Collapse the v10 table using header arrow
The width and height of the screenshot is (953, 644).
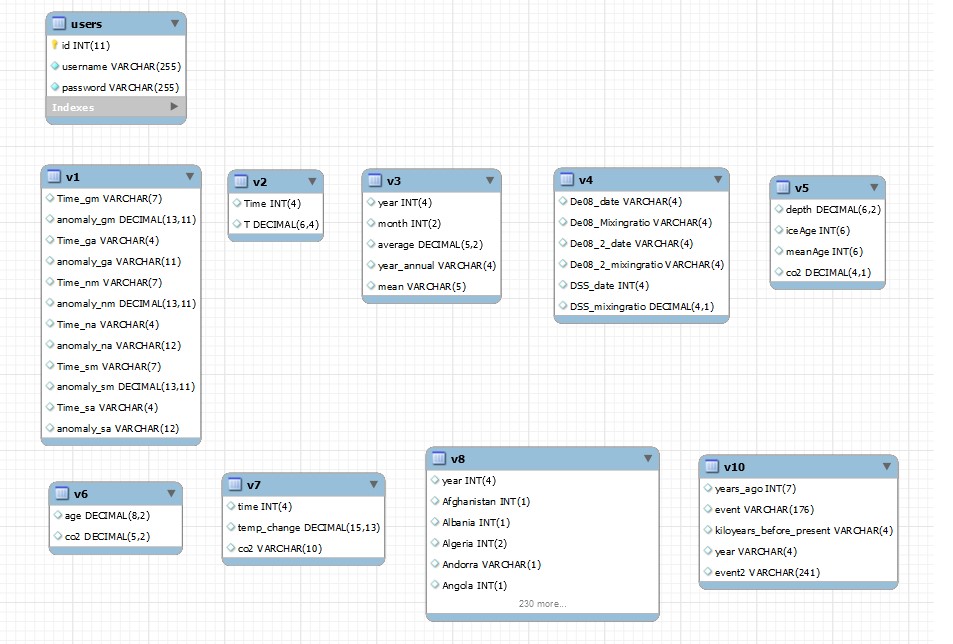pos(887,466)
